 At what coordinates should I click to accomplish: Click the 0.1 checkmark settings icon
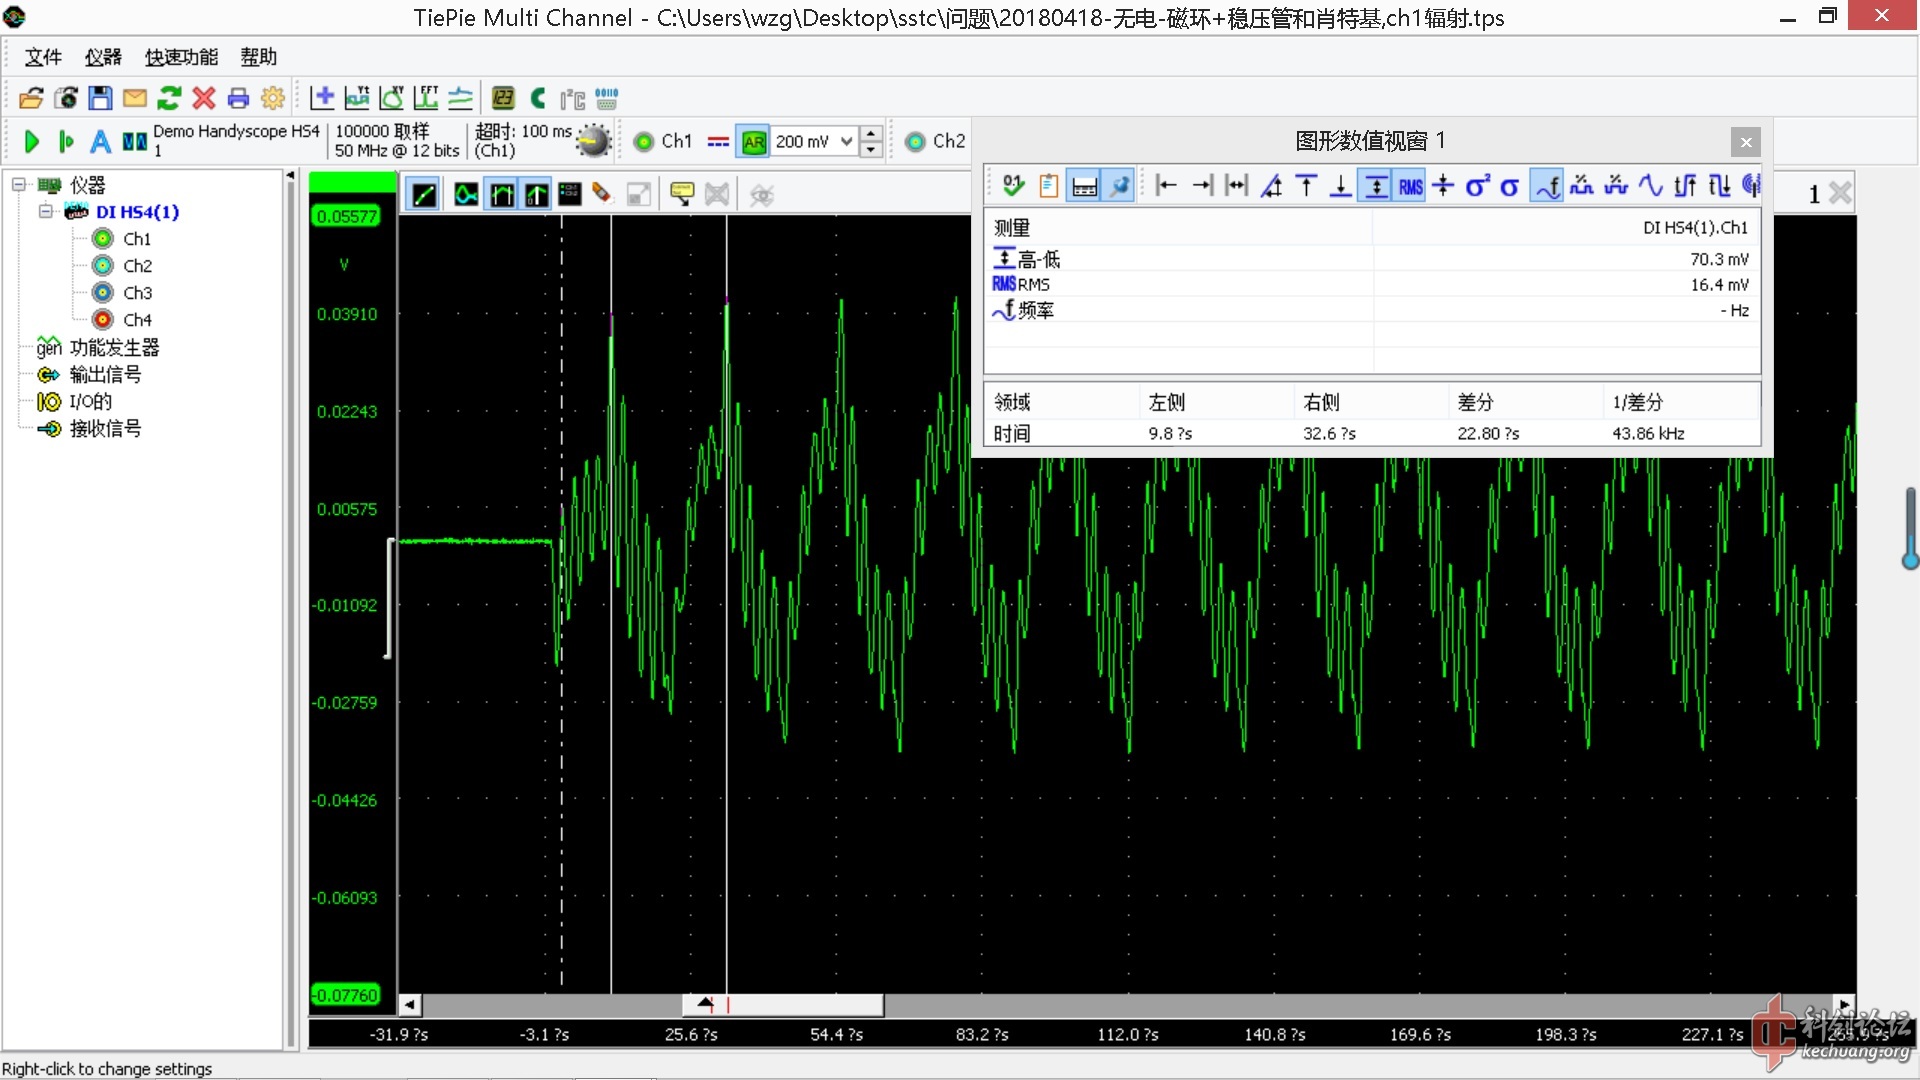tap(1013, 186)
